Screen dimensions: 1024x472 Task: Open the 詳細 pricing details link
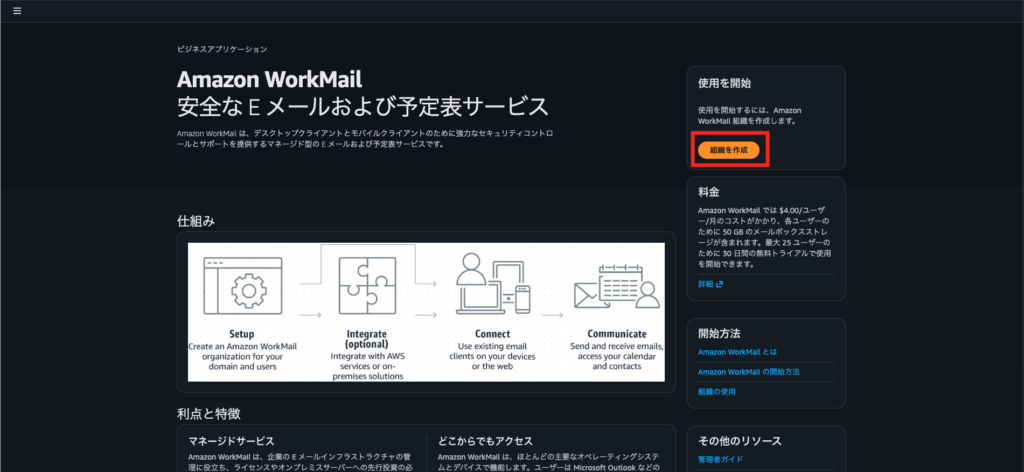pyautogui.click(x=705, y=284)
